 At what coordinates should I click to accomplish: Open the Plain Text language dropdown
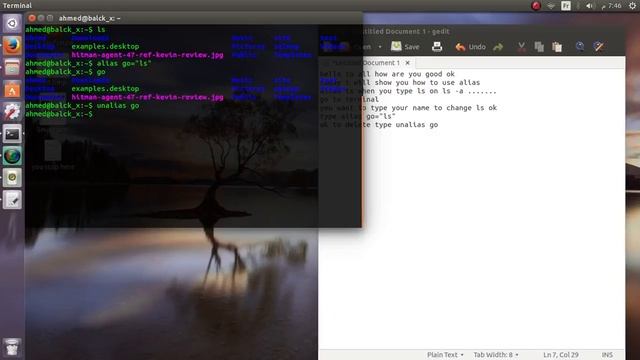tap(445, 355)
